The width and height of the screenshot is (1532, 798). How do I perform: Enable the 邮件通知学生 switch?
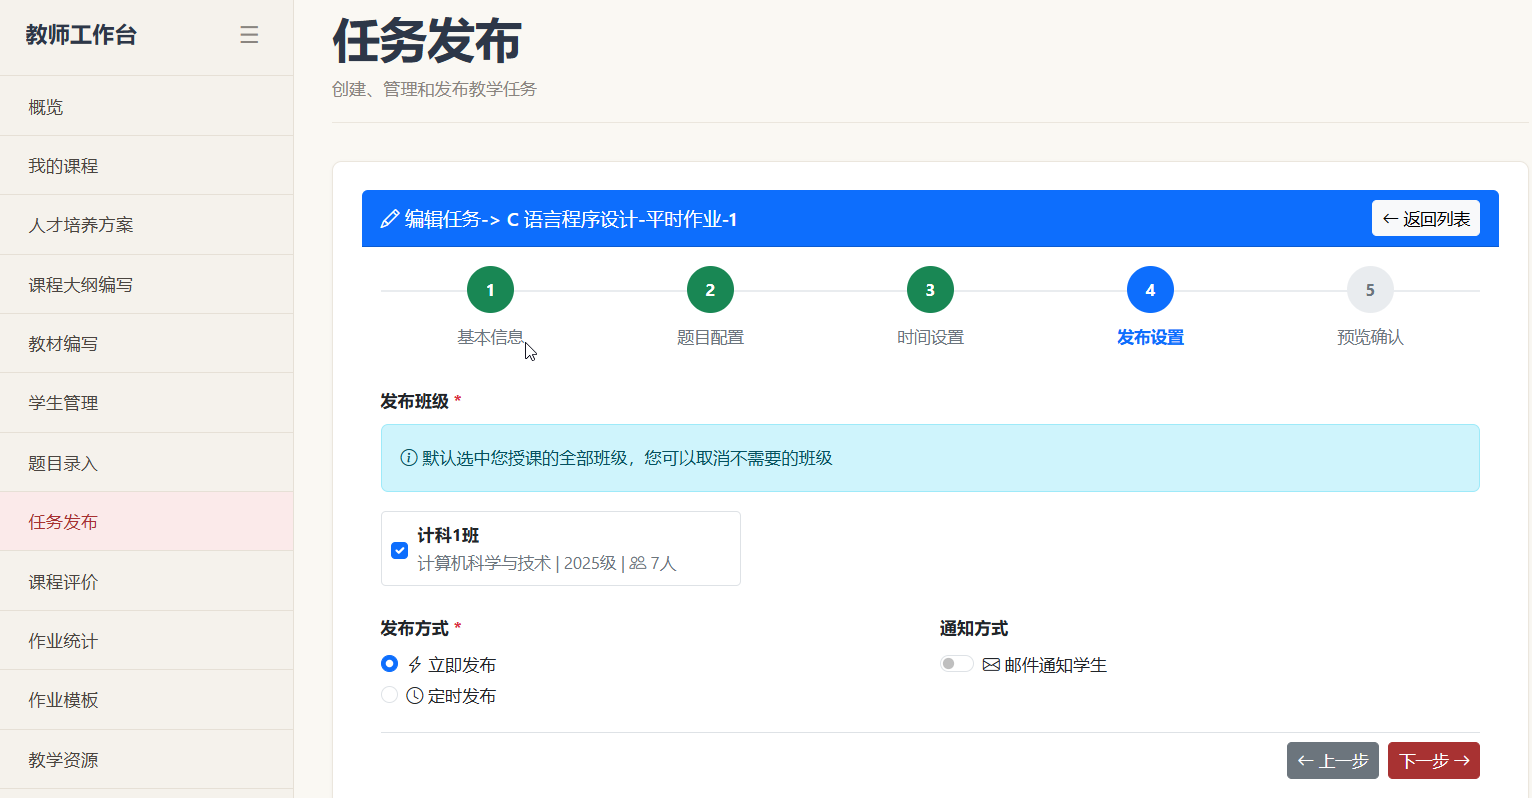956,664
